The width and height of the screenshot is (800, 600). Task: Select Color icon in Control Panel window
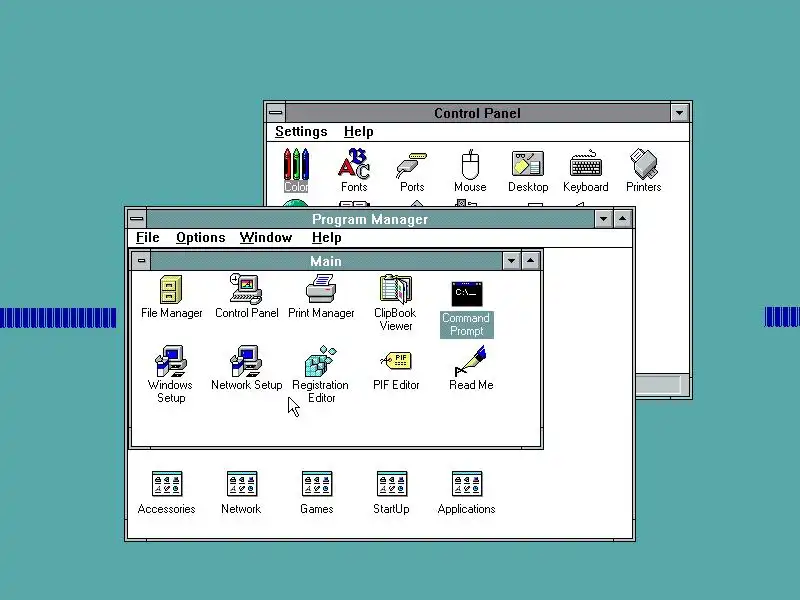tap(296, 164)
